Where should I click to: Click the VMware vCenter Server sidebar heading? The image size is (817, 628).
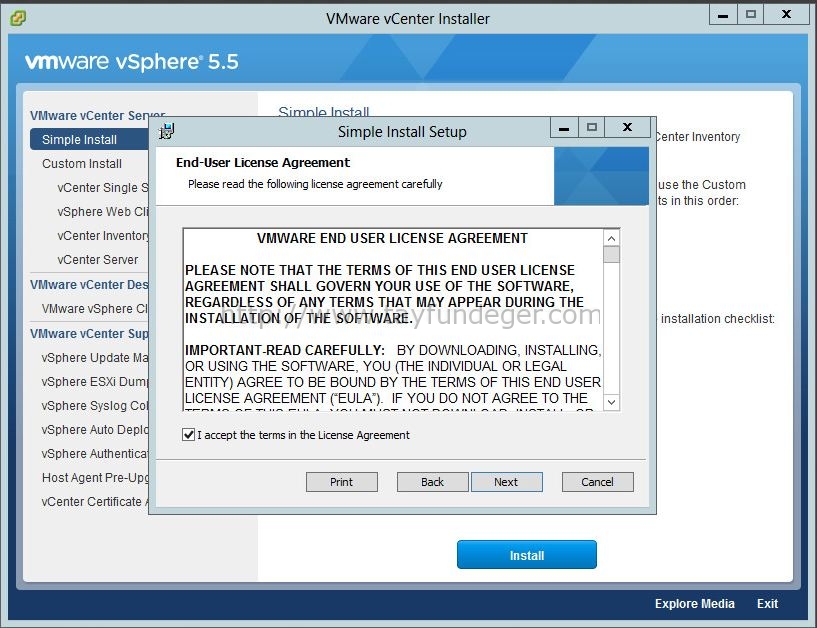tap(97, 115)
